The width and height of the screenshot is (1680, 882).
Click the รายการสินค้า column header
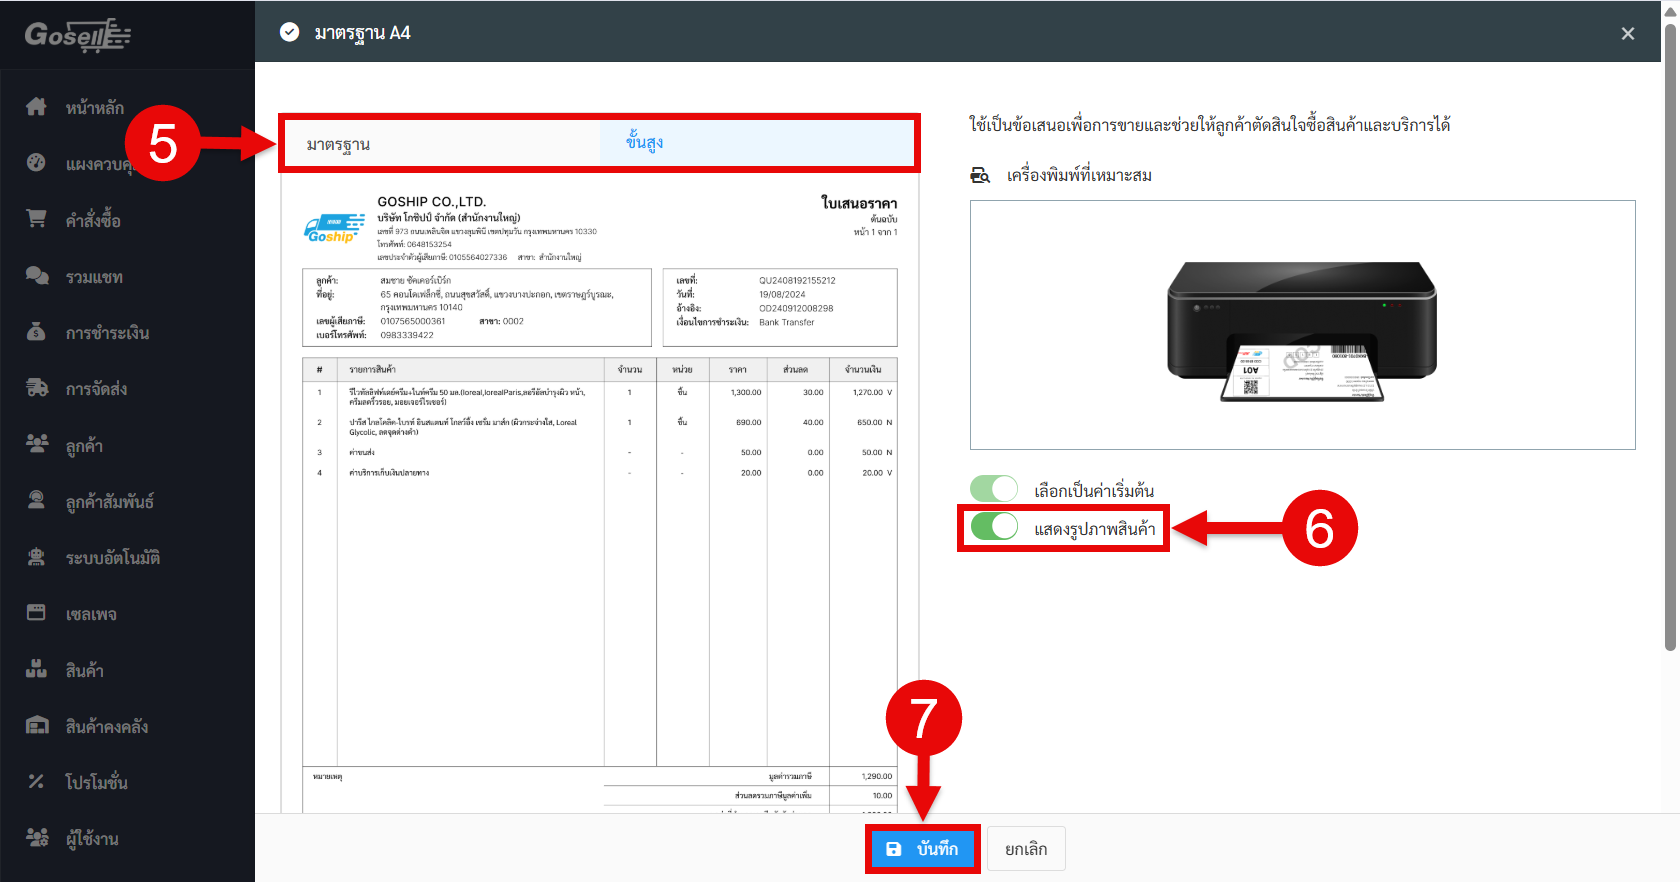pos(372,369)
